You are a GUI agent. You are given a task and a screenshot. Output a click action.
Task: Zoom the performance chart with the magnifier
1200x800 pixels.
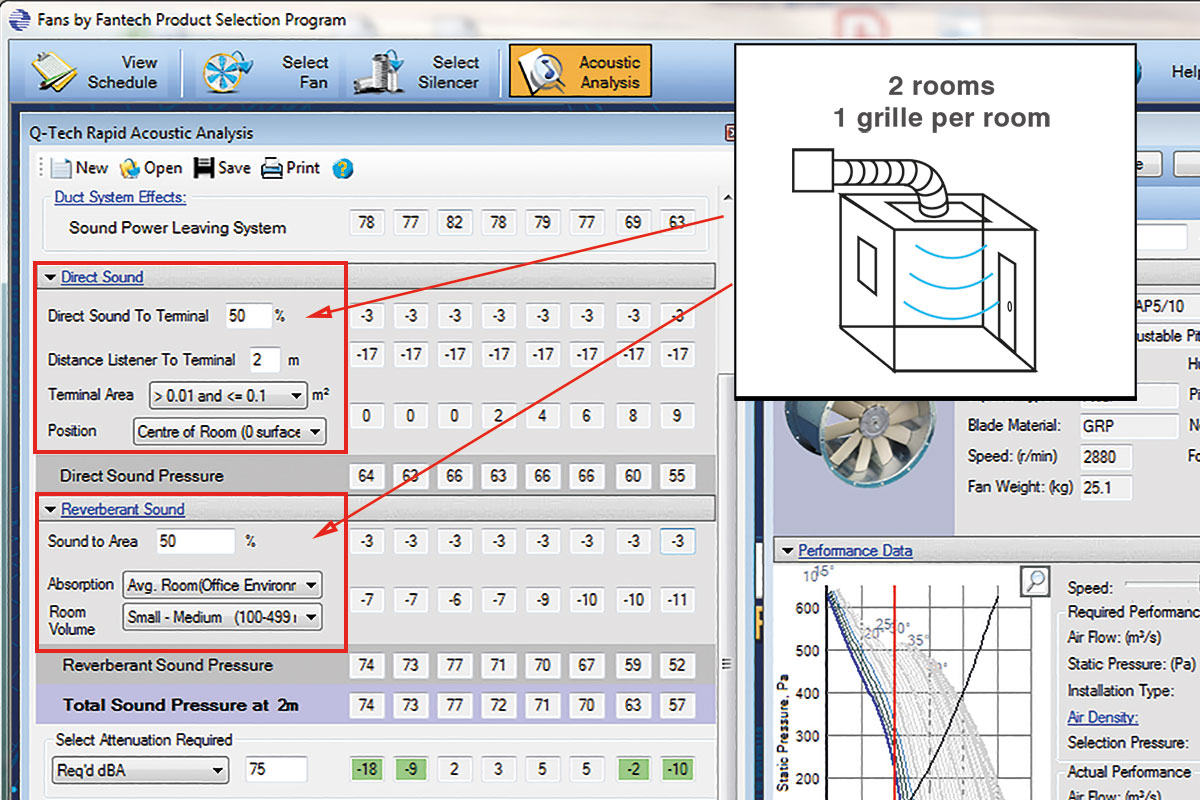click(1035, 581)
